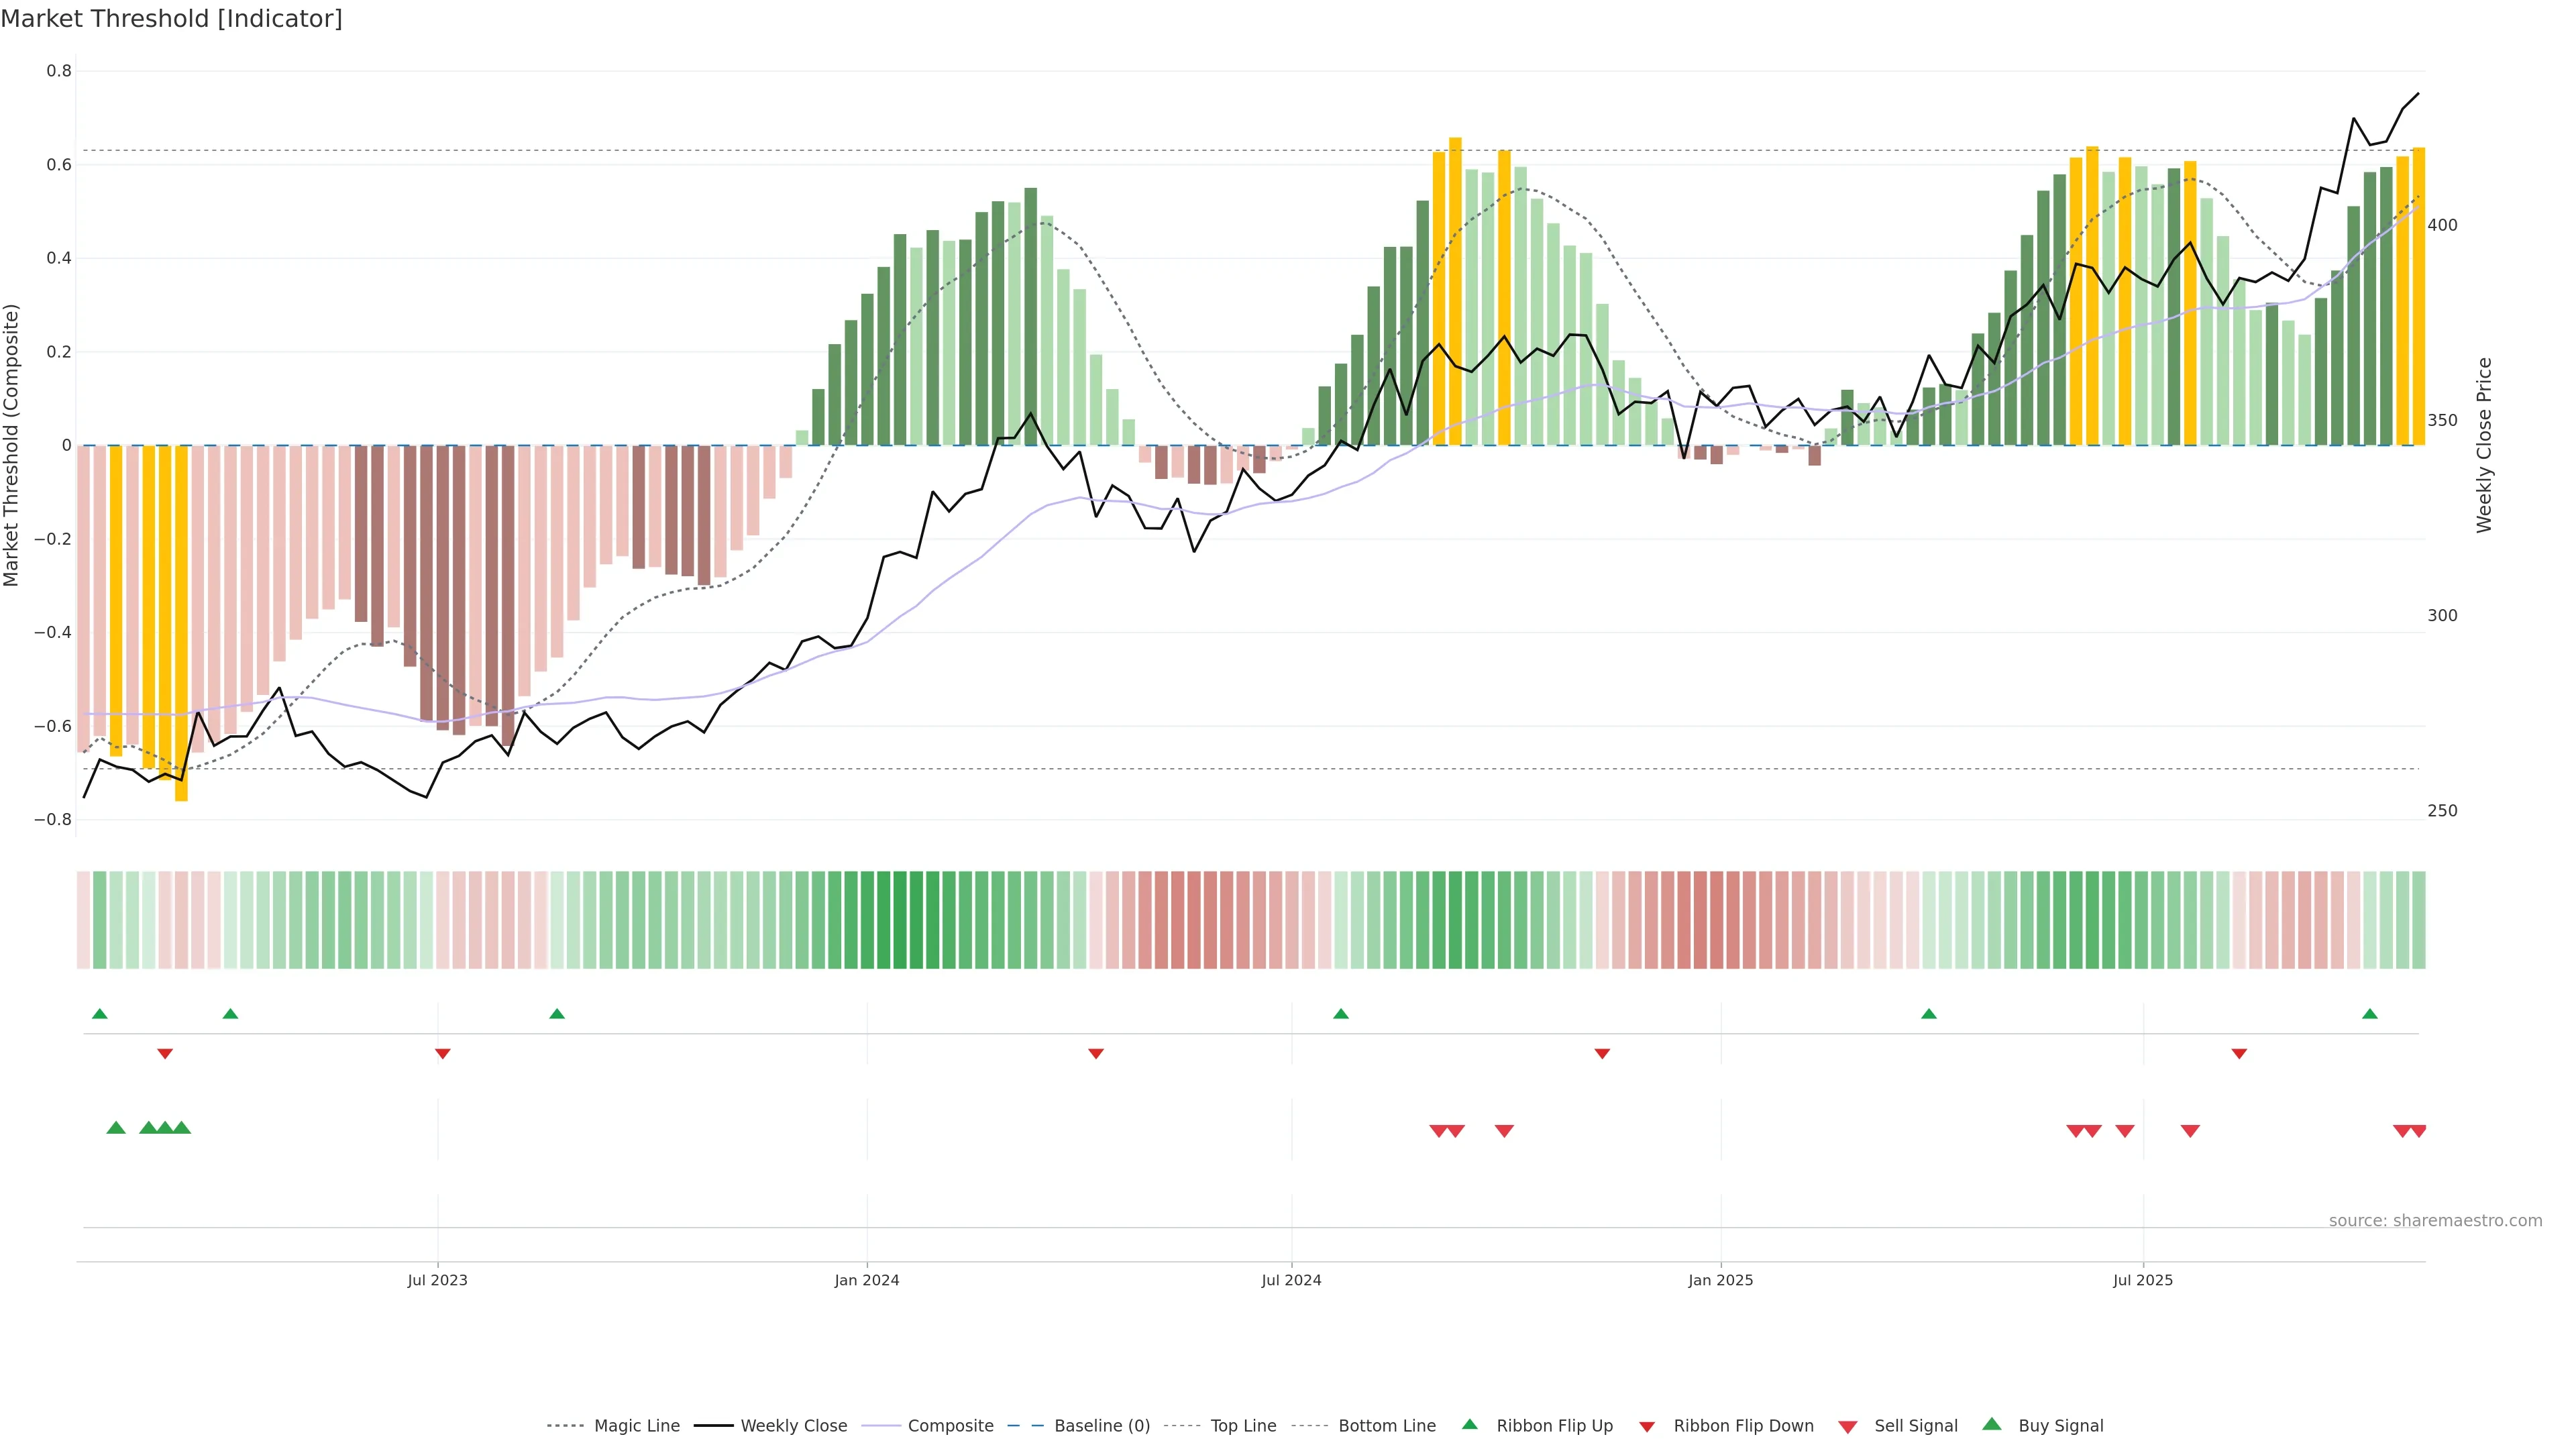2576x1449 pixels.
Task: Click the Sell Signal legend triangle icon
Action: 1847,1427
